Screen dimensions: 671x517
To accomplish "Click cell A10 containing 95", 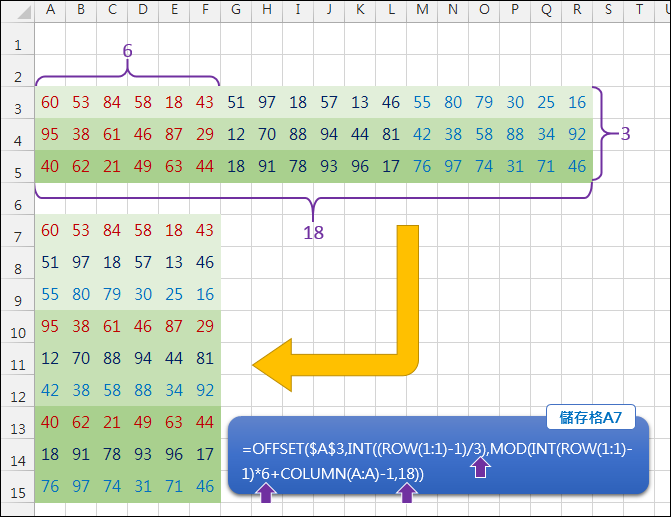I will 50,327.
